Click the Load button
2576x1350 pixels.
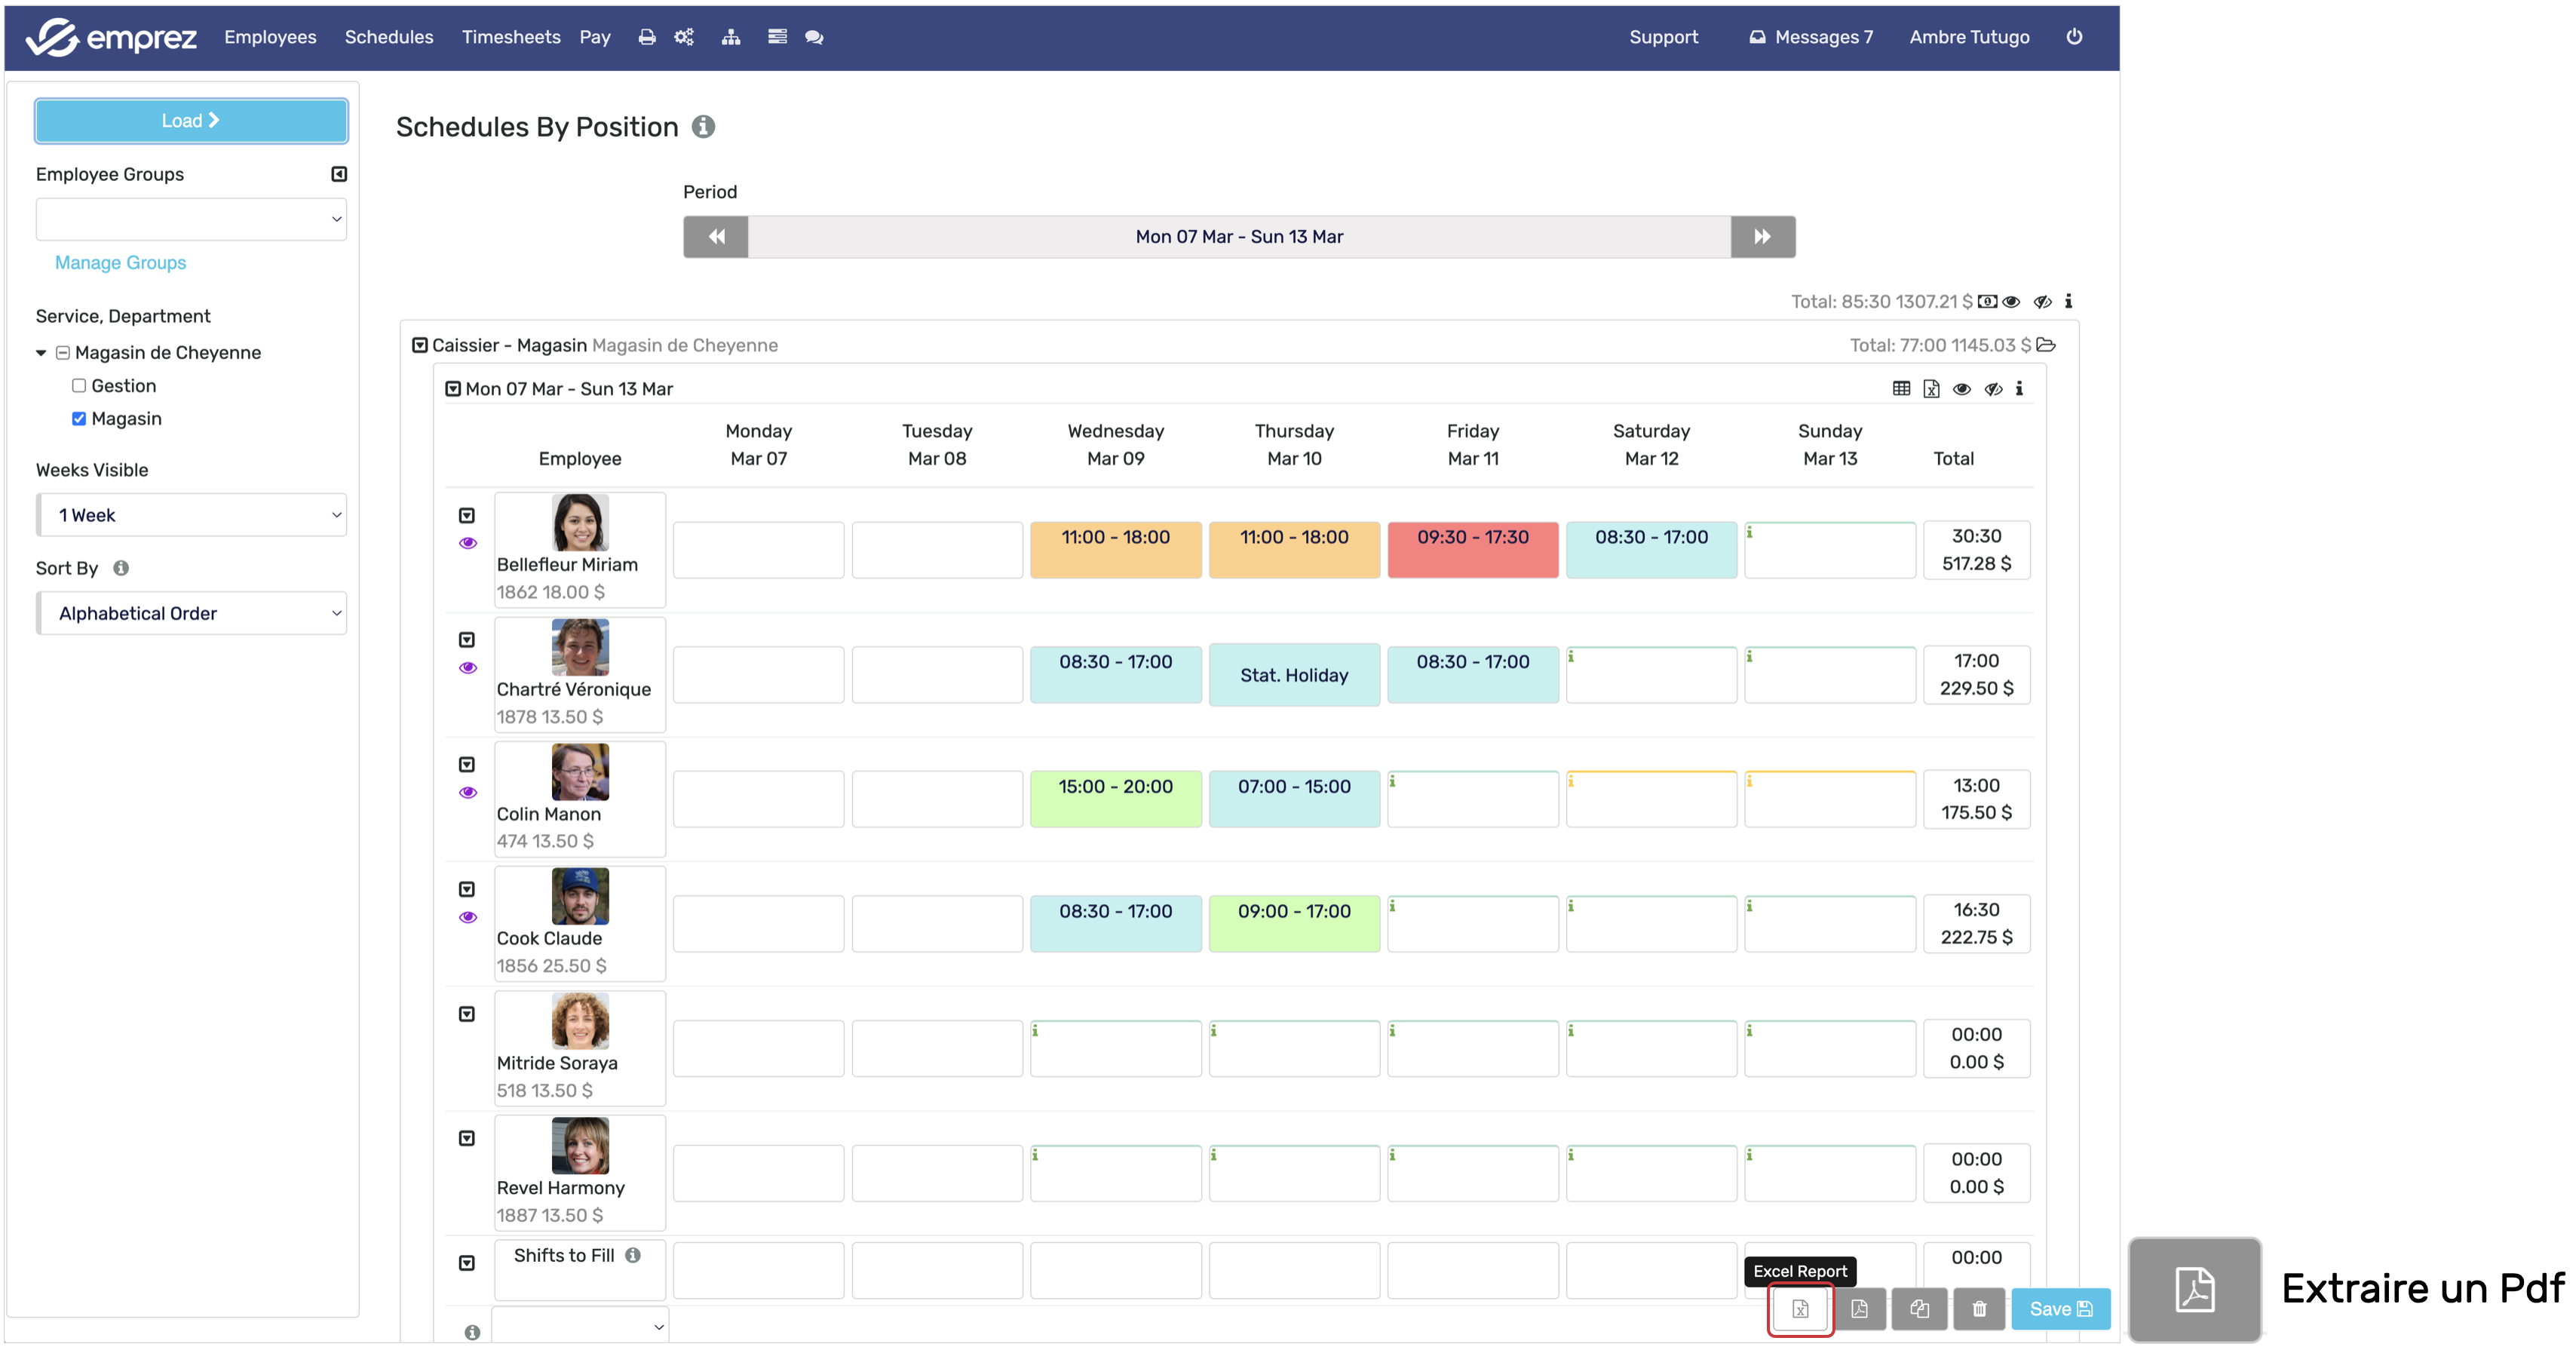point(191,120)
